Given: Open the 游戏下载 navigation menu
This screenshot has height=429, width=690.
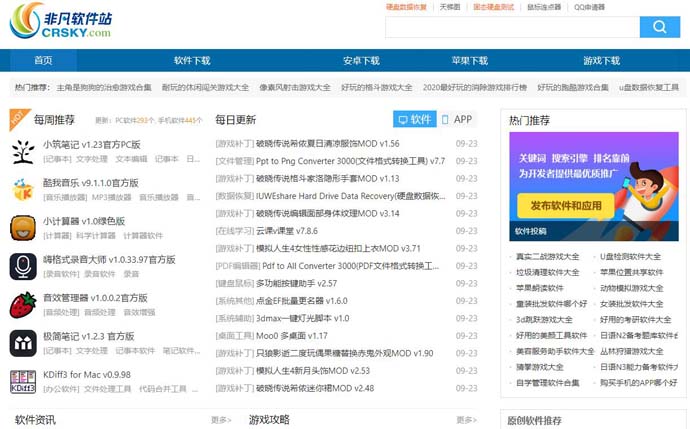Looking at the screenshot, I should tap(602, 60).
